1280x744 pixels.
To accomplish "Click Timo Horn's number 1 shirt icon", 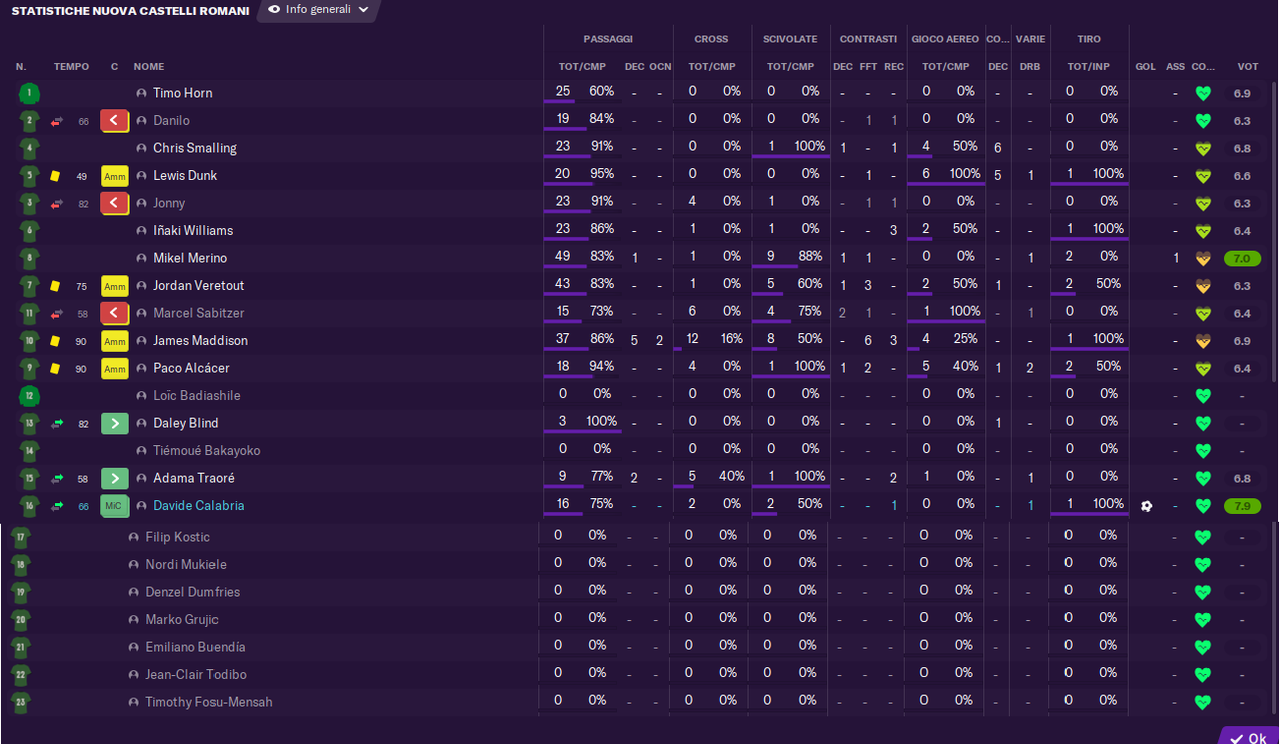I will pos(29,94).
